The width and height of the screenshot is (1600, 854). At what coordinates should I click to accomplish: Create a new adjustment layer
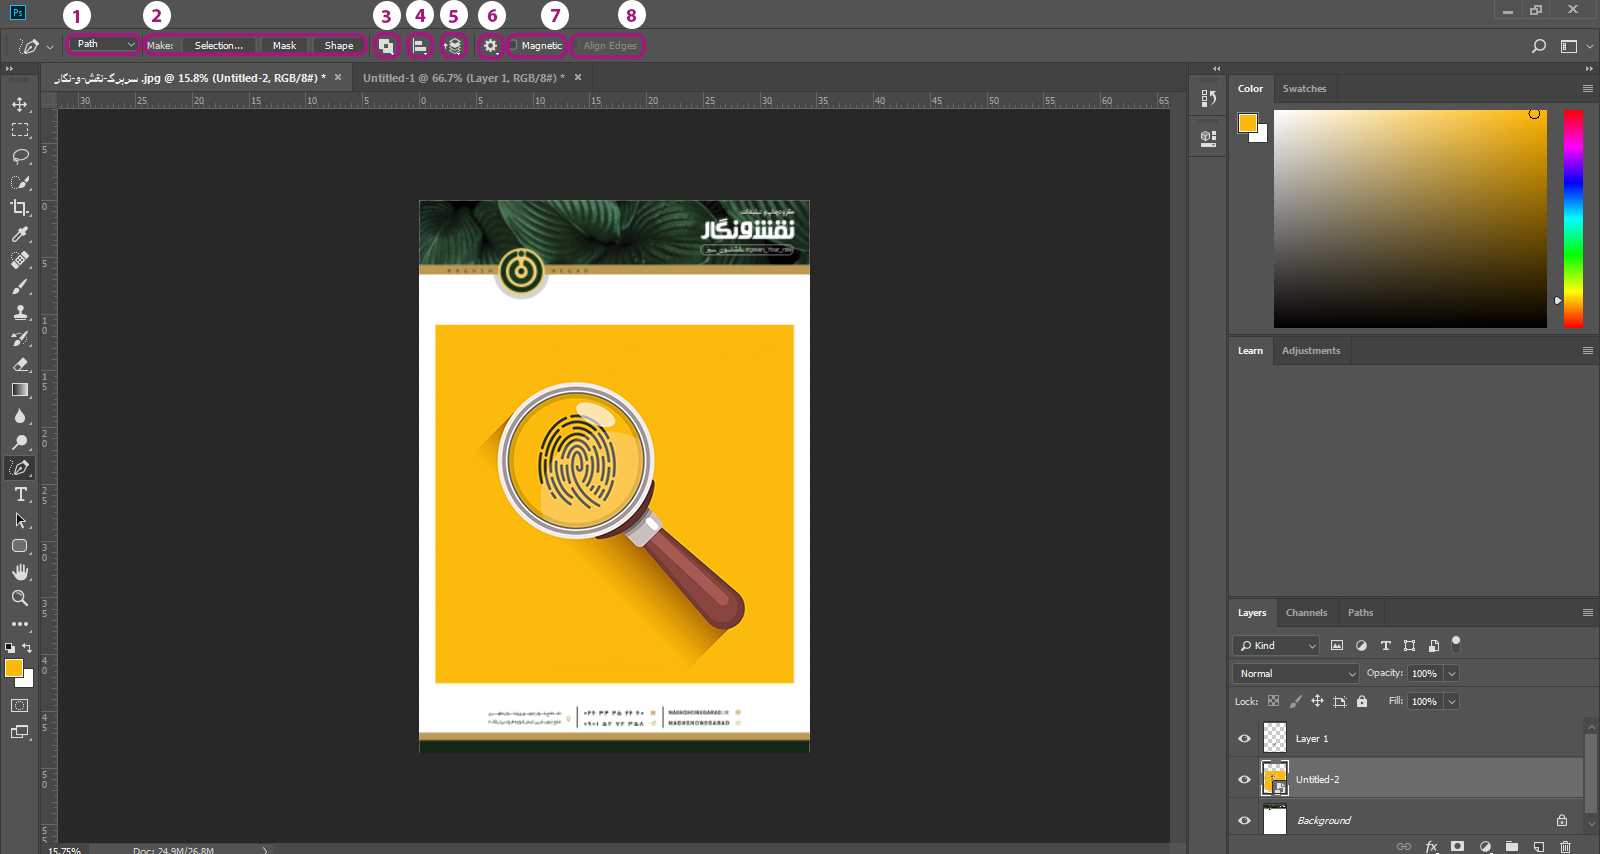[x=1485, y=847]
